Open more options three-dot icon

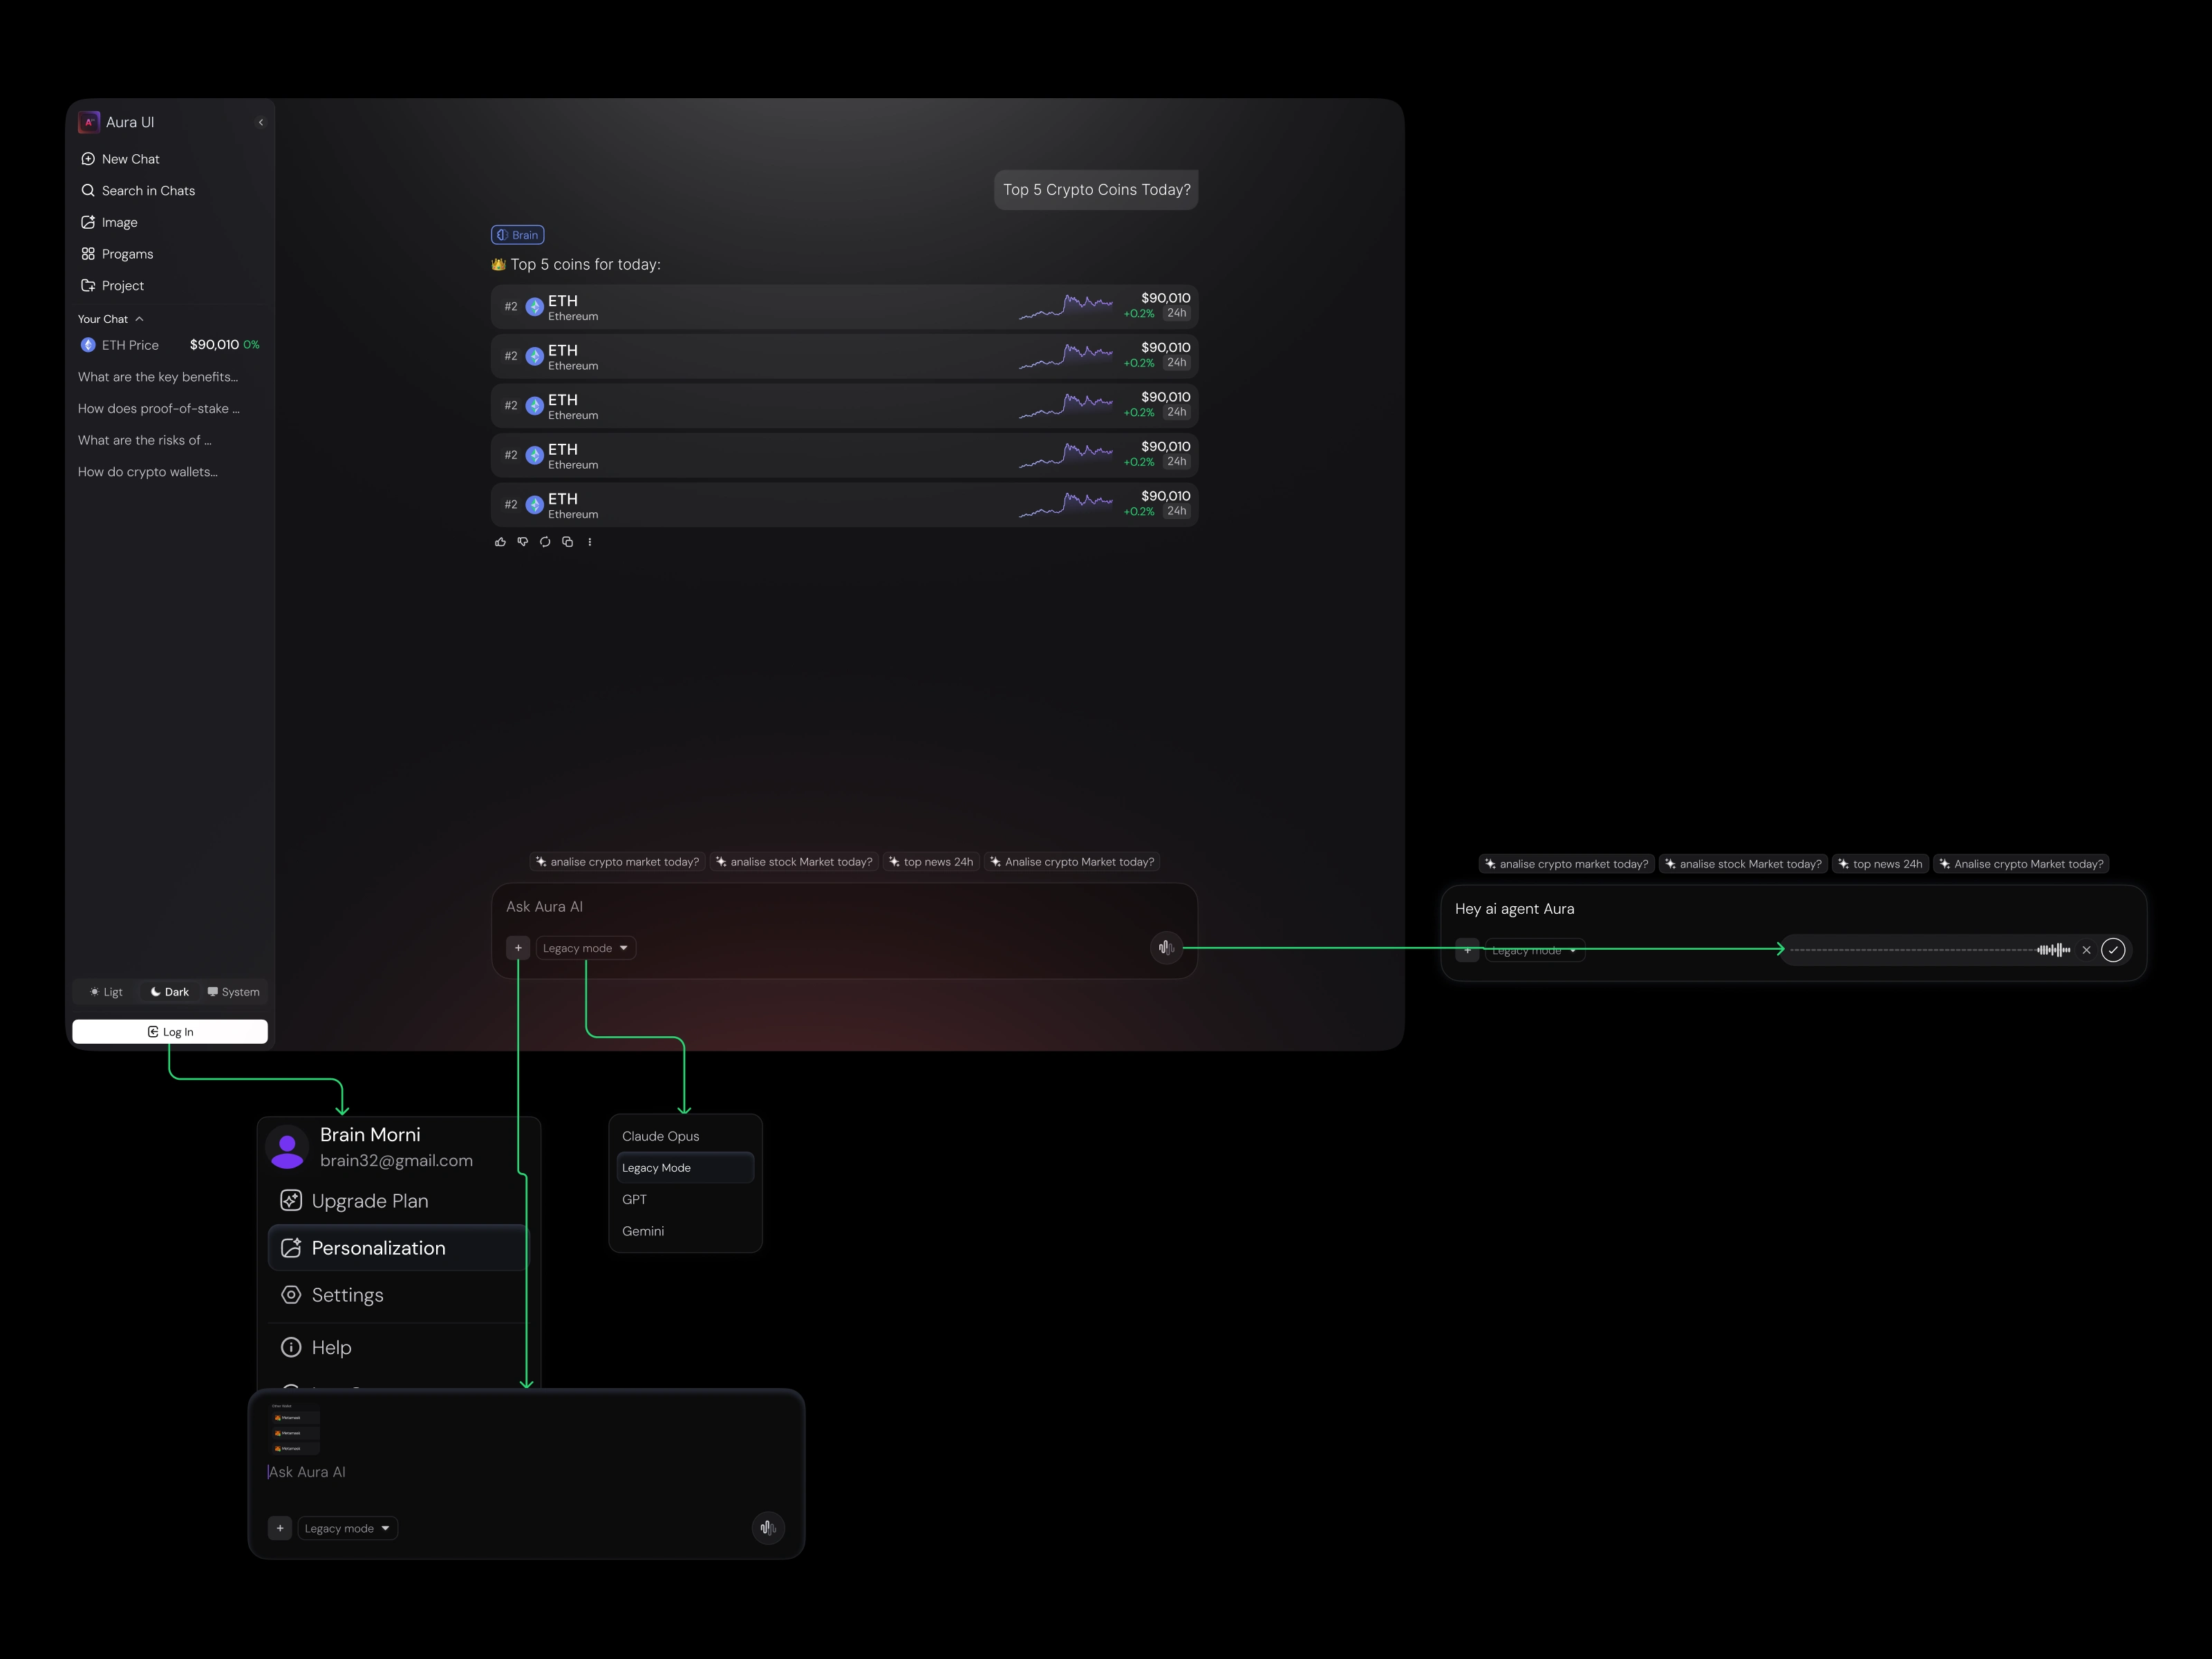tap(590, 542)
